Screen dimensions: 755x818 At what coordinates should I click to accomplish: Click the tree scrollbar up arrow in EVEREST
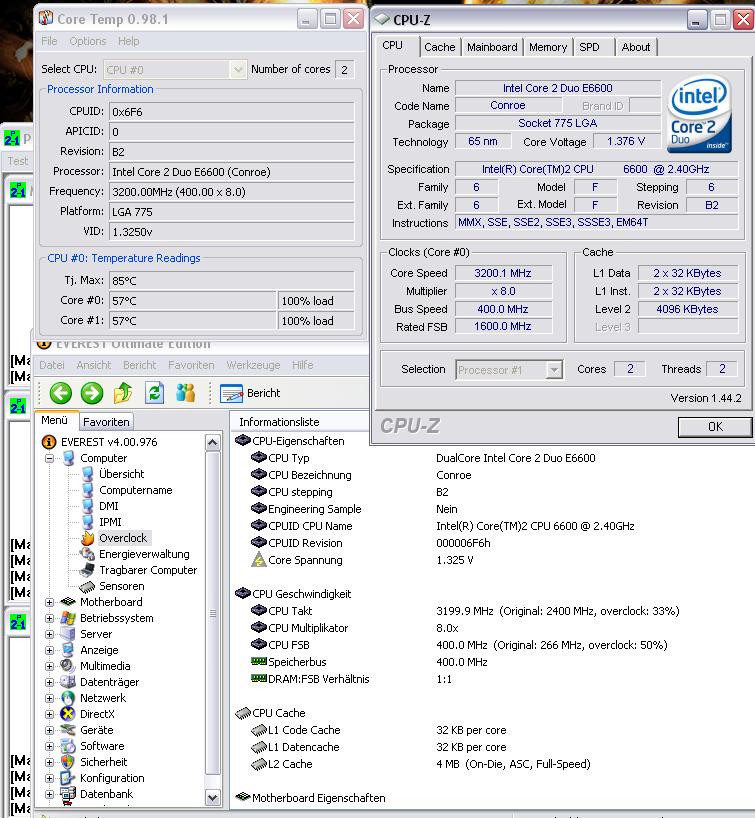click(x=212, y=443)
